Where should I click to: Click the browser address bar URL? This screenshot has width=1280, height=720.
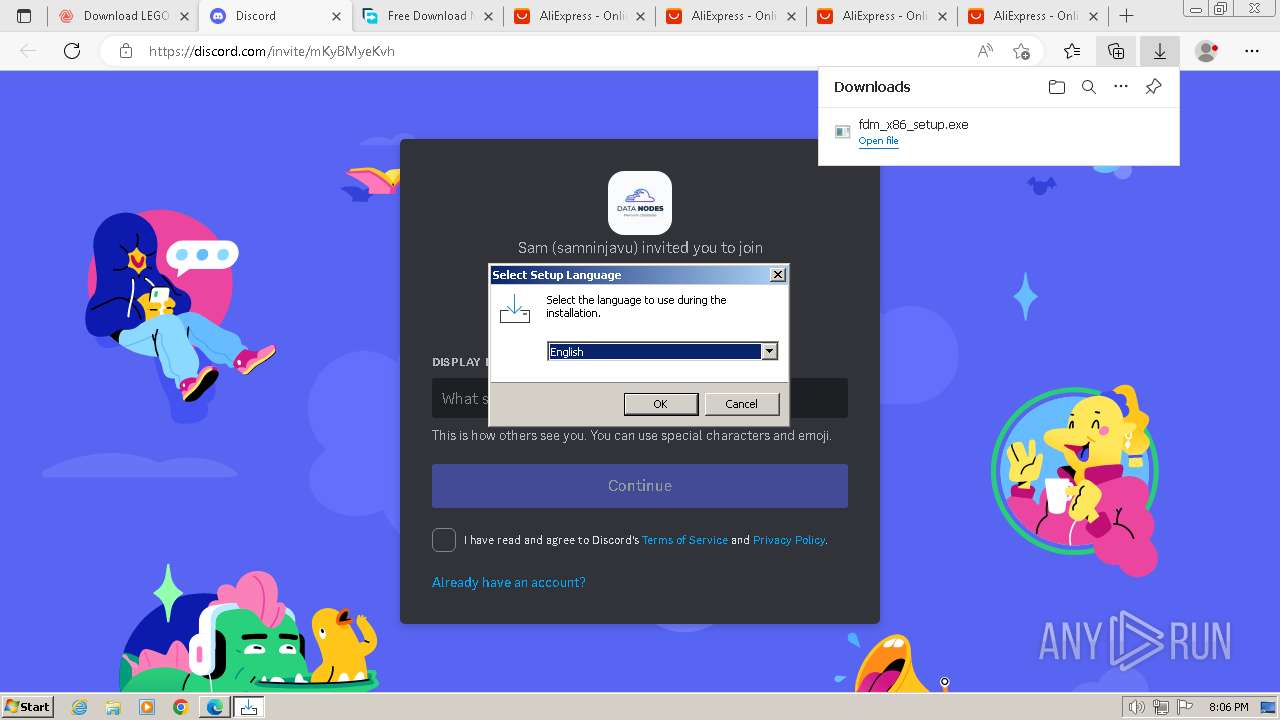click(x=272, y=51)
